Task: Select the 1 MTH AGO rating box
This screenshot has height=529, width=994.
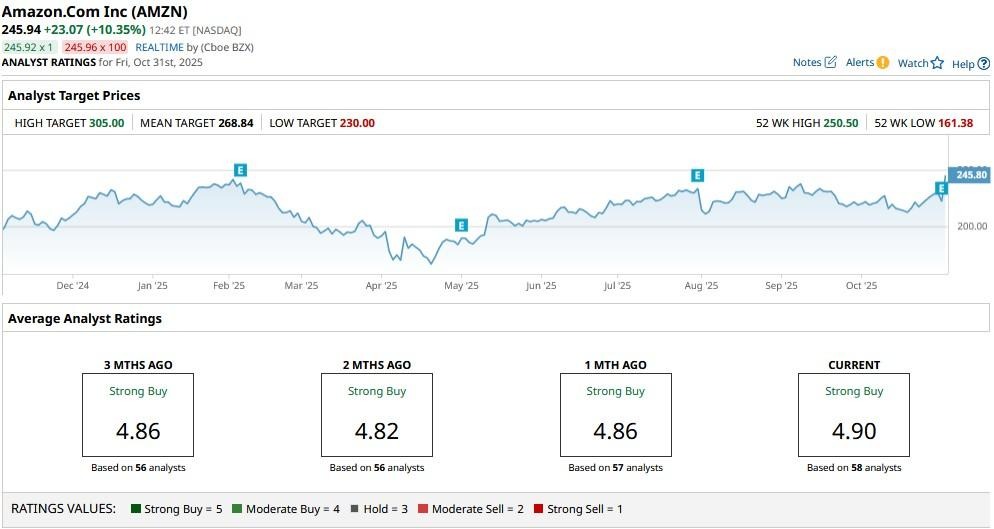Action: [x=615, y=414]
